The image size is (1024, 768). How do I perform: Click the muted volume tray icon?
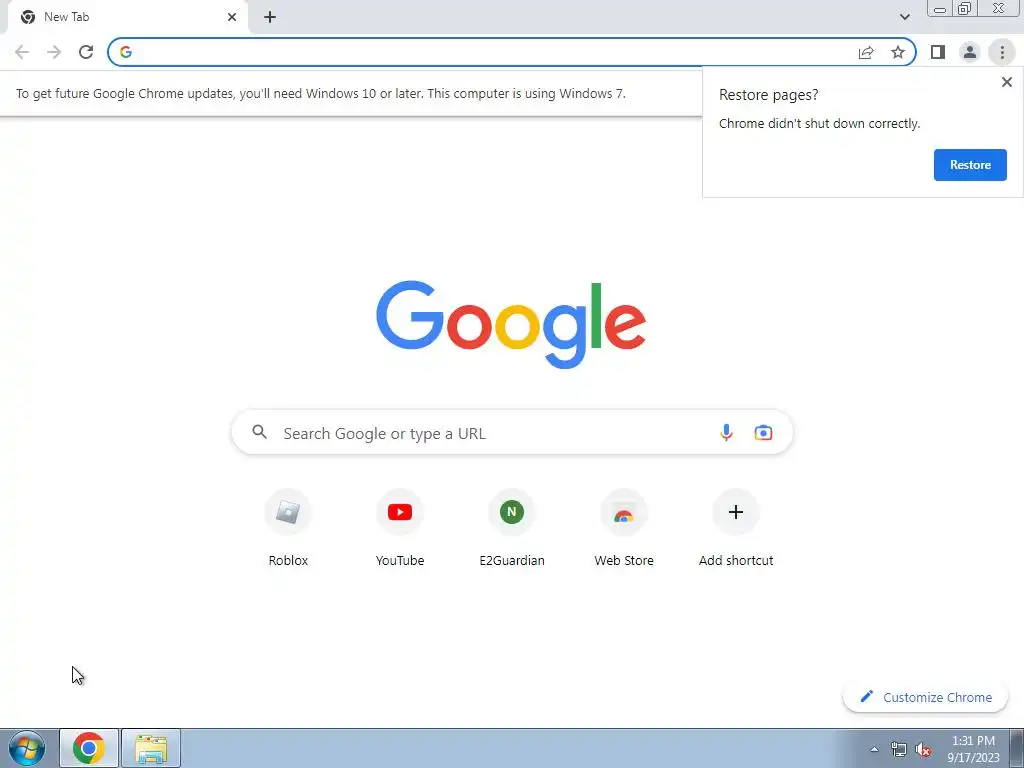923,749
